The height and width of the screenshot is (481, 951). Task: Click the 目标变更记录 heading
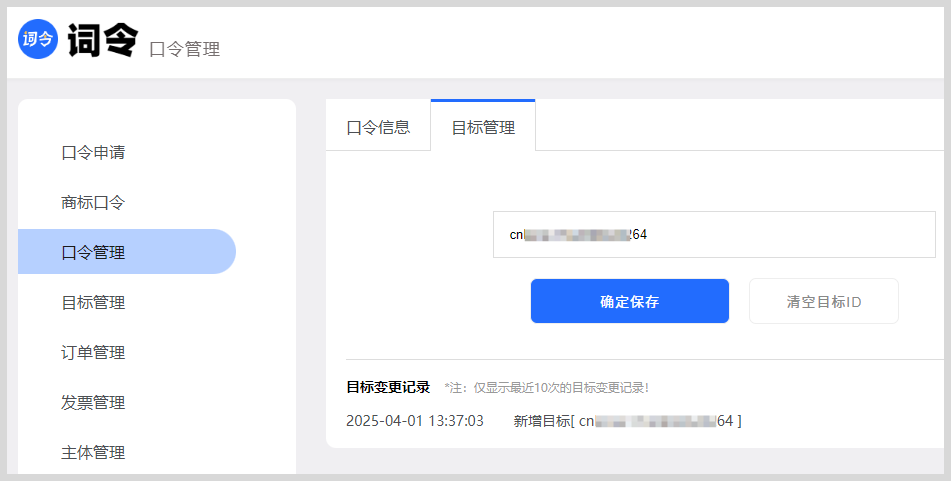coord(388,387)
